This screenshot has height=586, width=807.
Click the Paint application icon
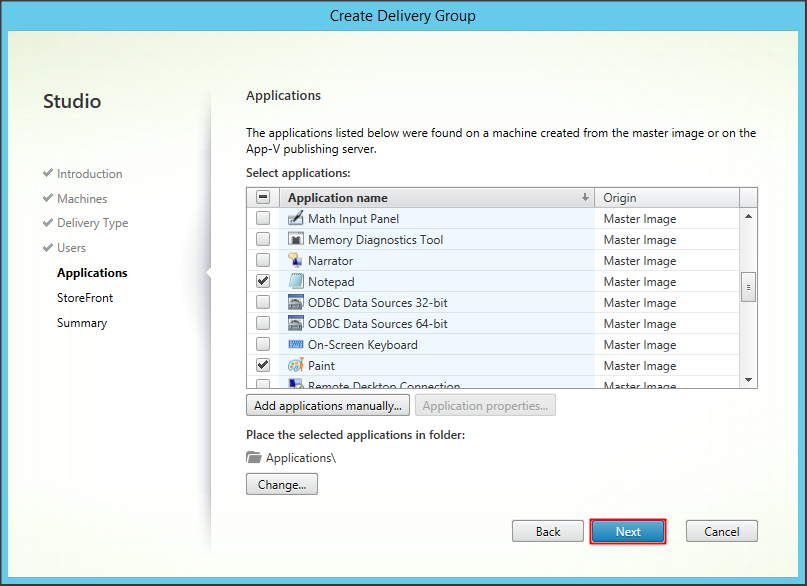click(296, 366)
